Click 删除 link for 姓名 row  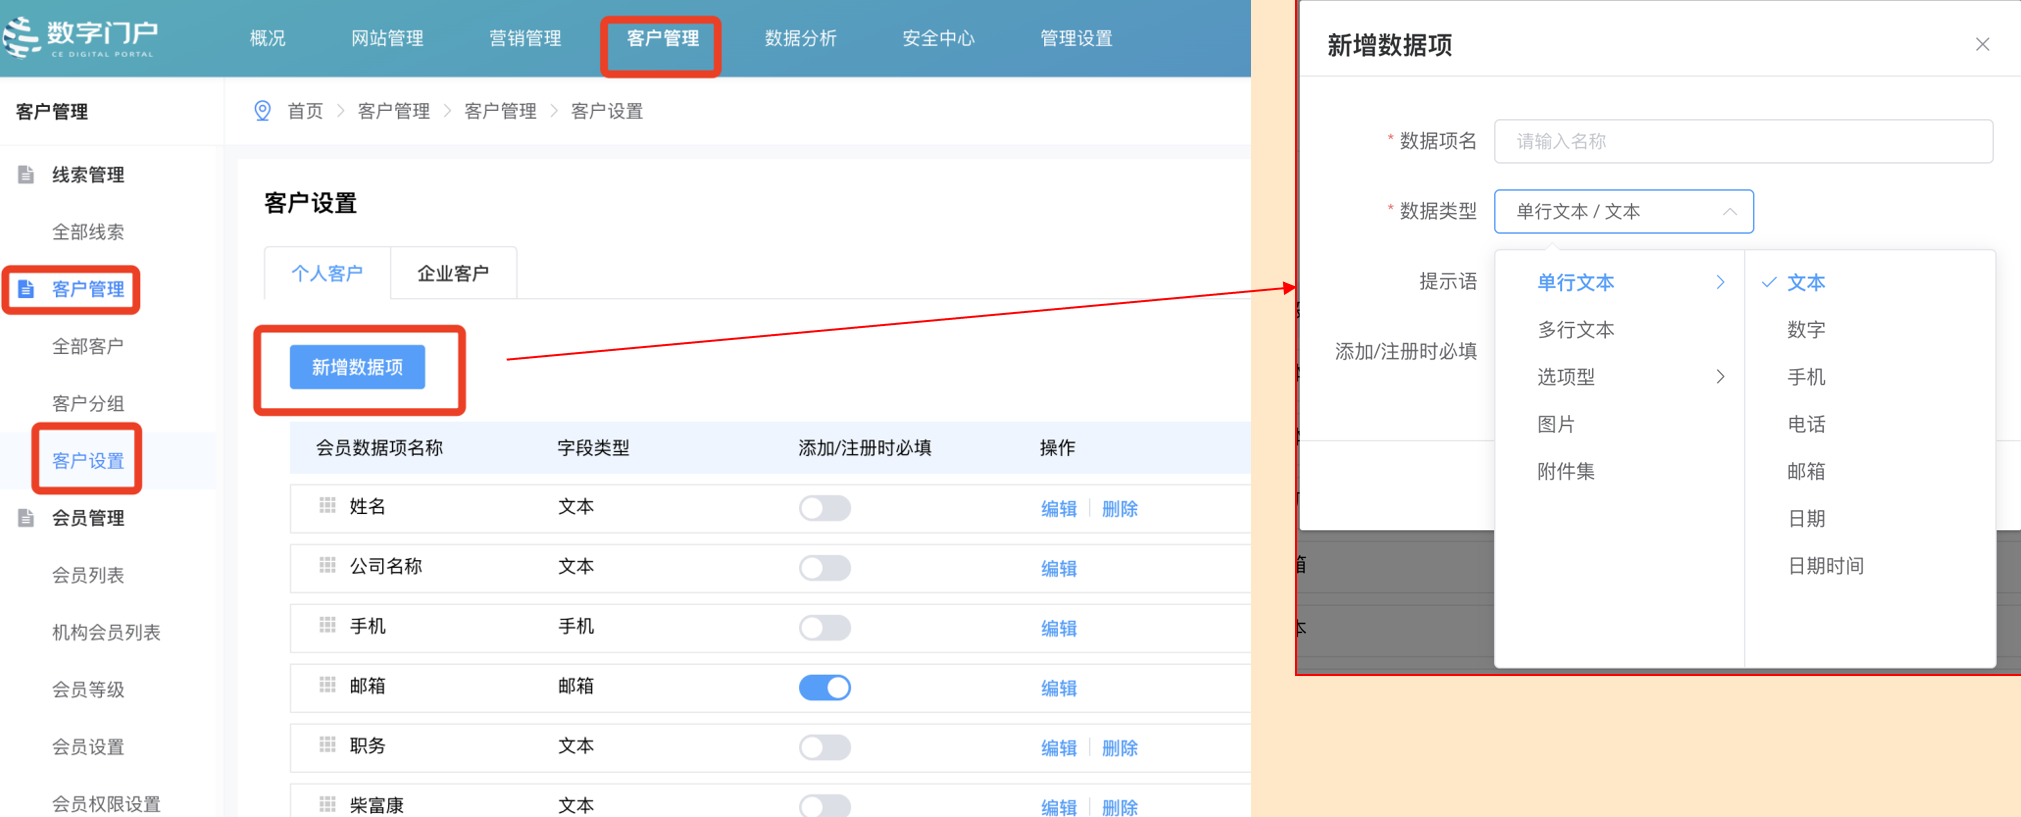coord(1119,509)
